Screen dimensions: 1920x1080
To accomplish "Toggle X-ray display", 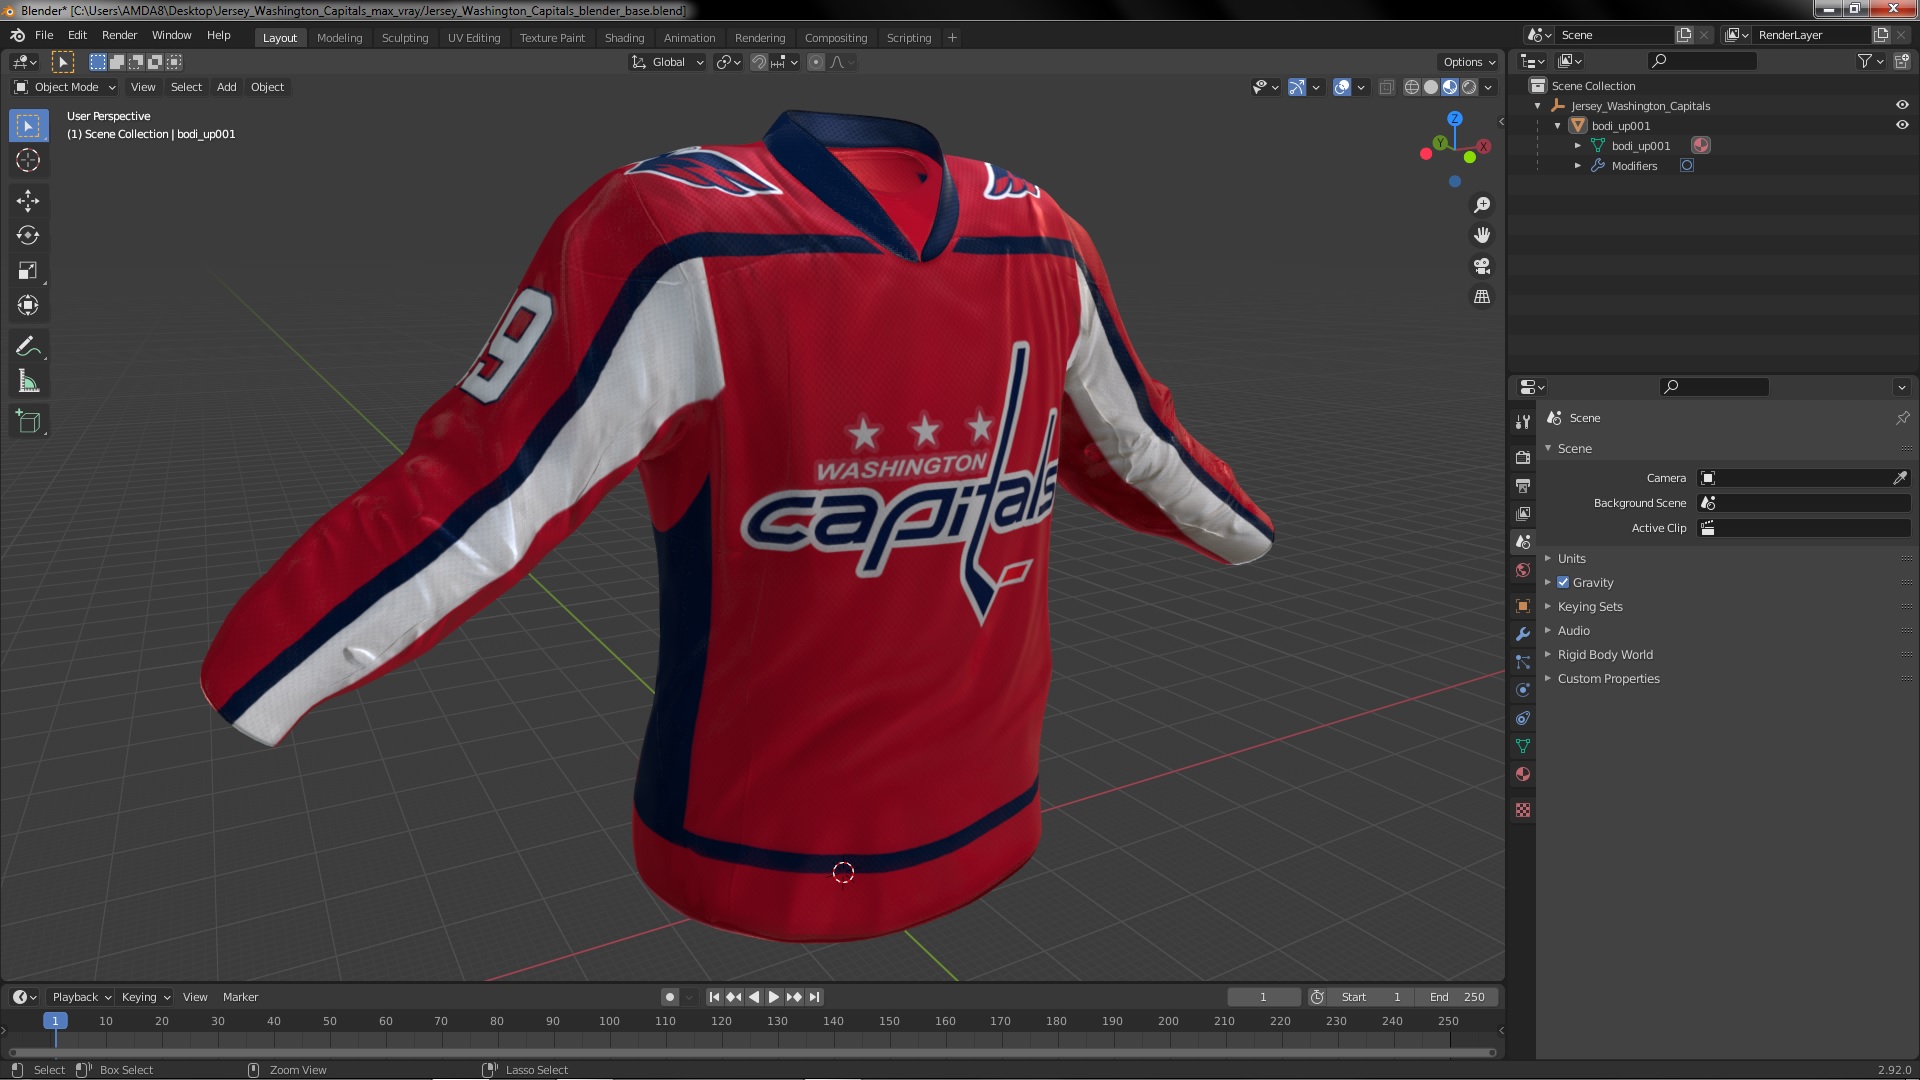I will coord(1386,87).
